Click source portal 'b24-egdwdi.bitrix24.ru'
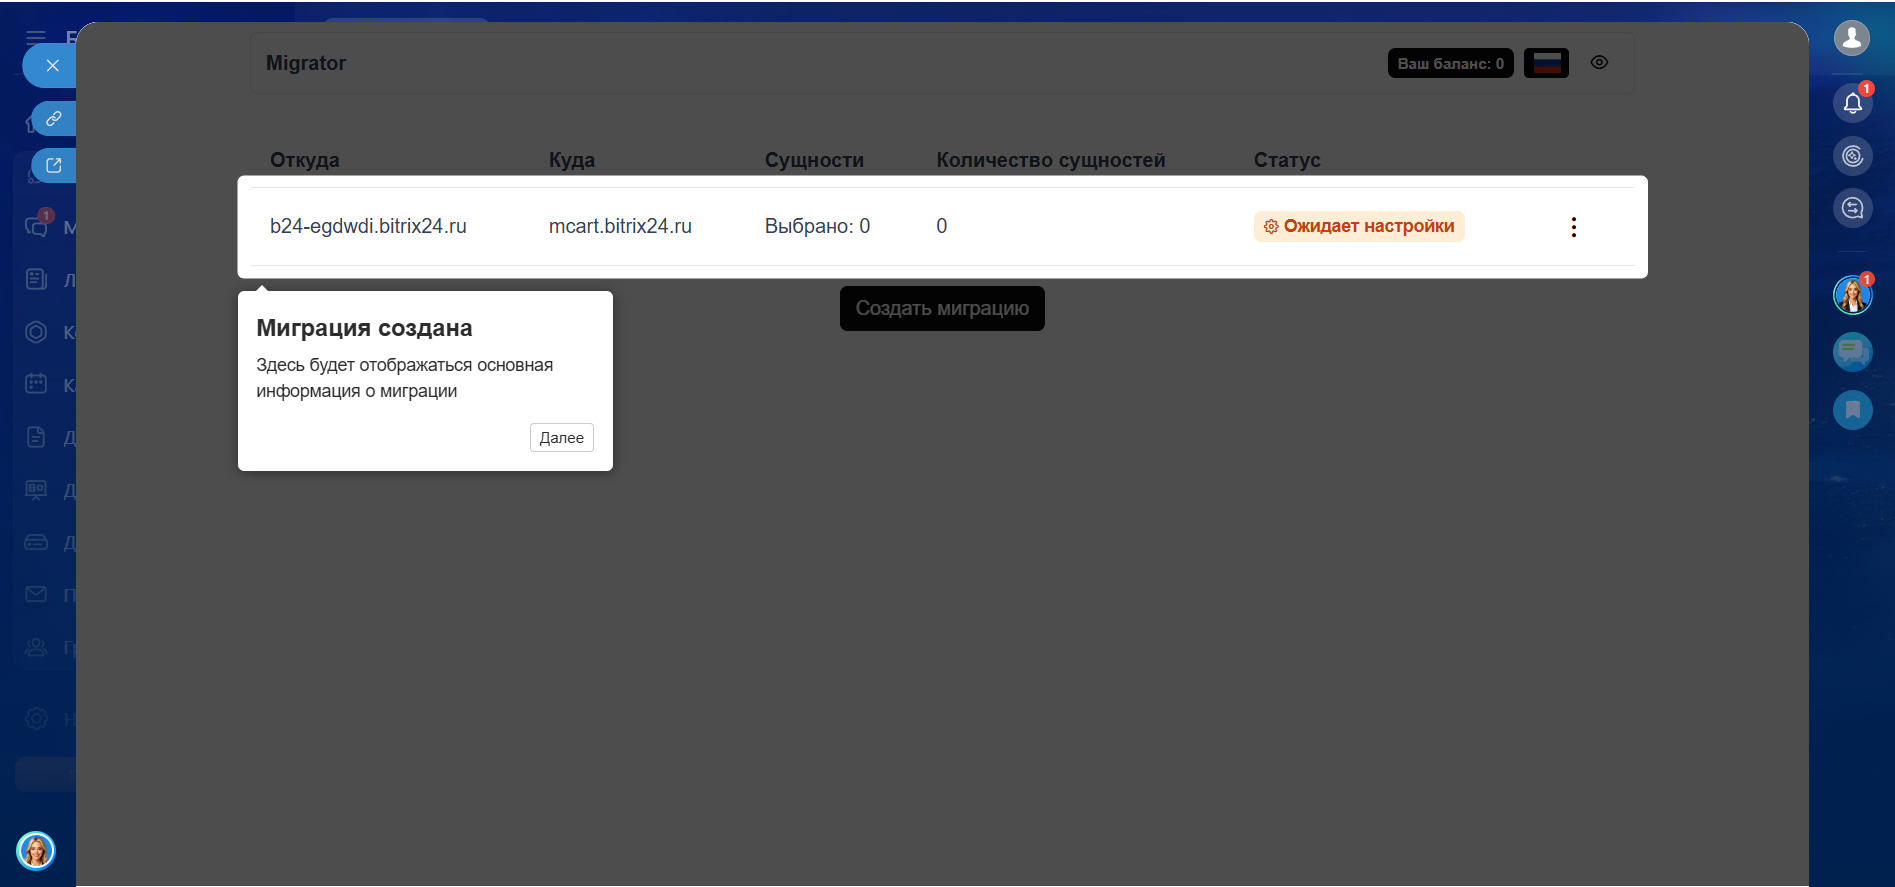 [368, 226]
